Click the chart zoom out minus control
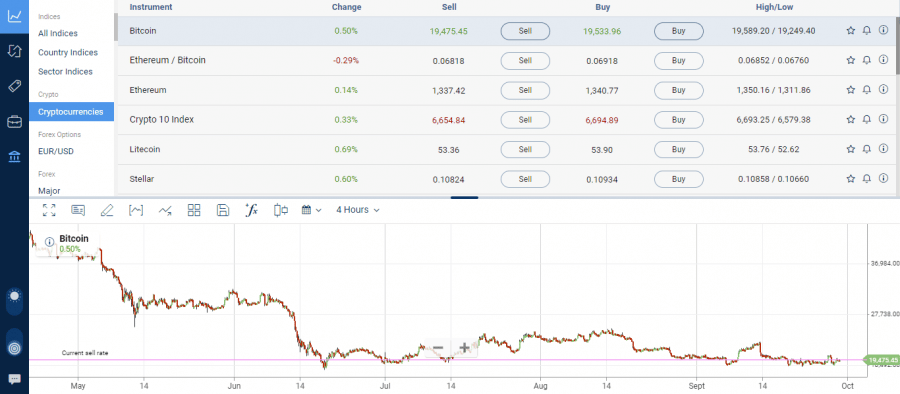This screenshot has height=394, width=900. point(438,347)
